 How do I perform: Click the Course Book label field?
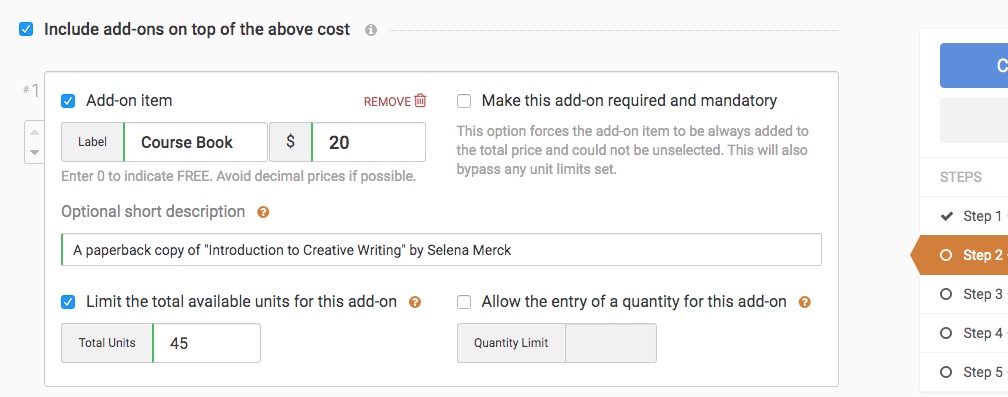195,142
